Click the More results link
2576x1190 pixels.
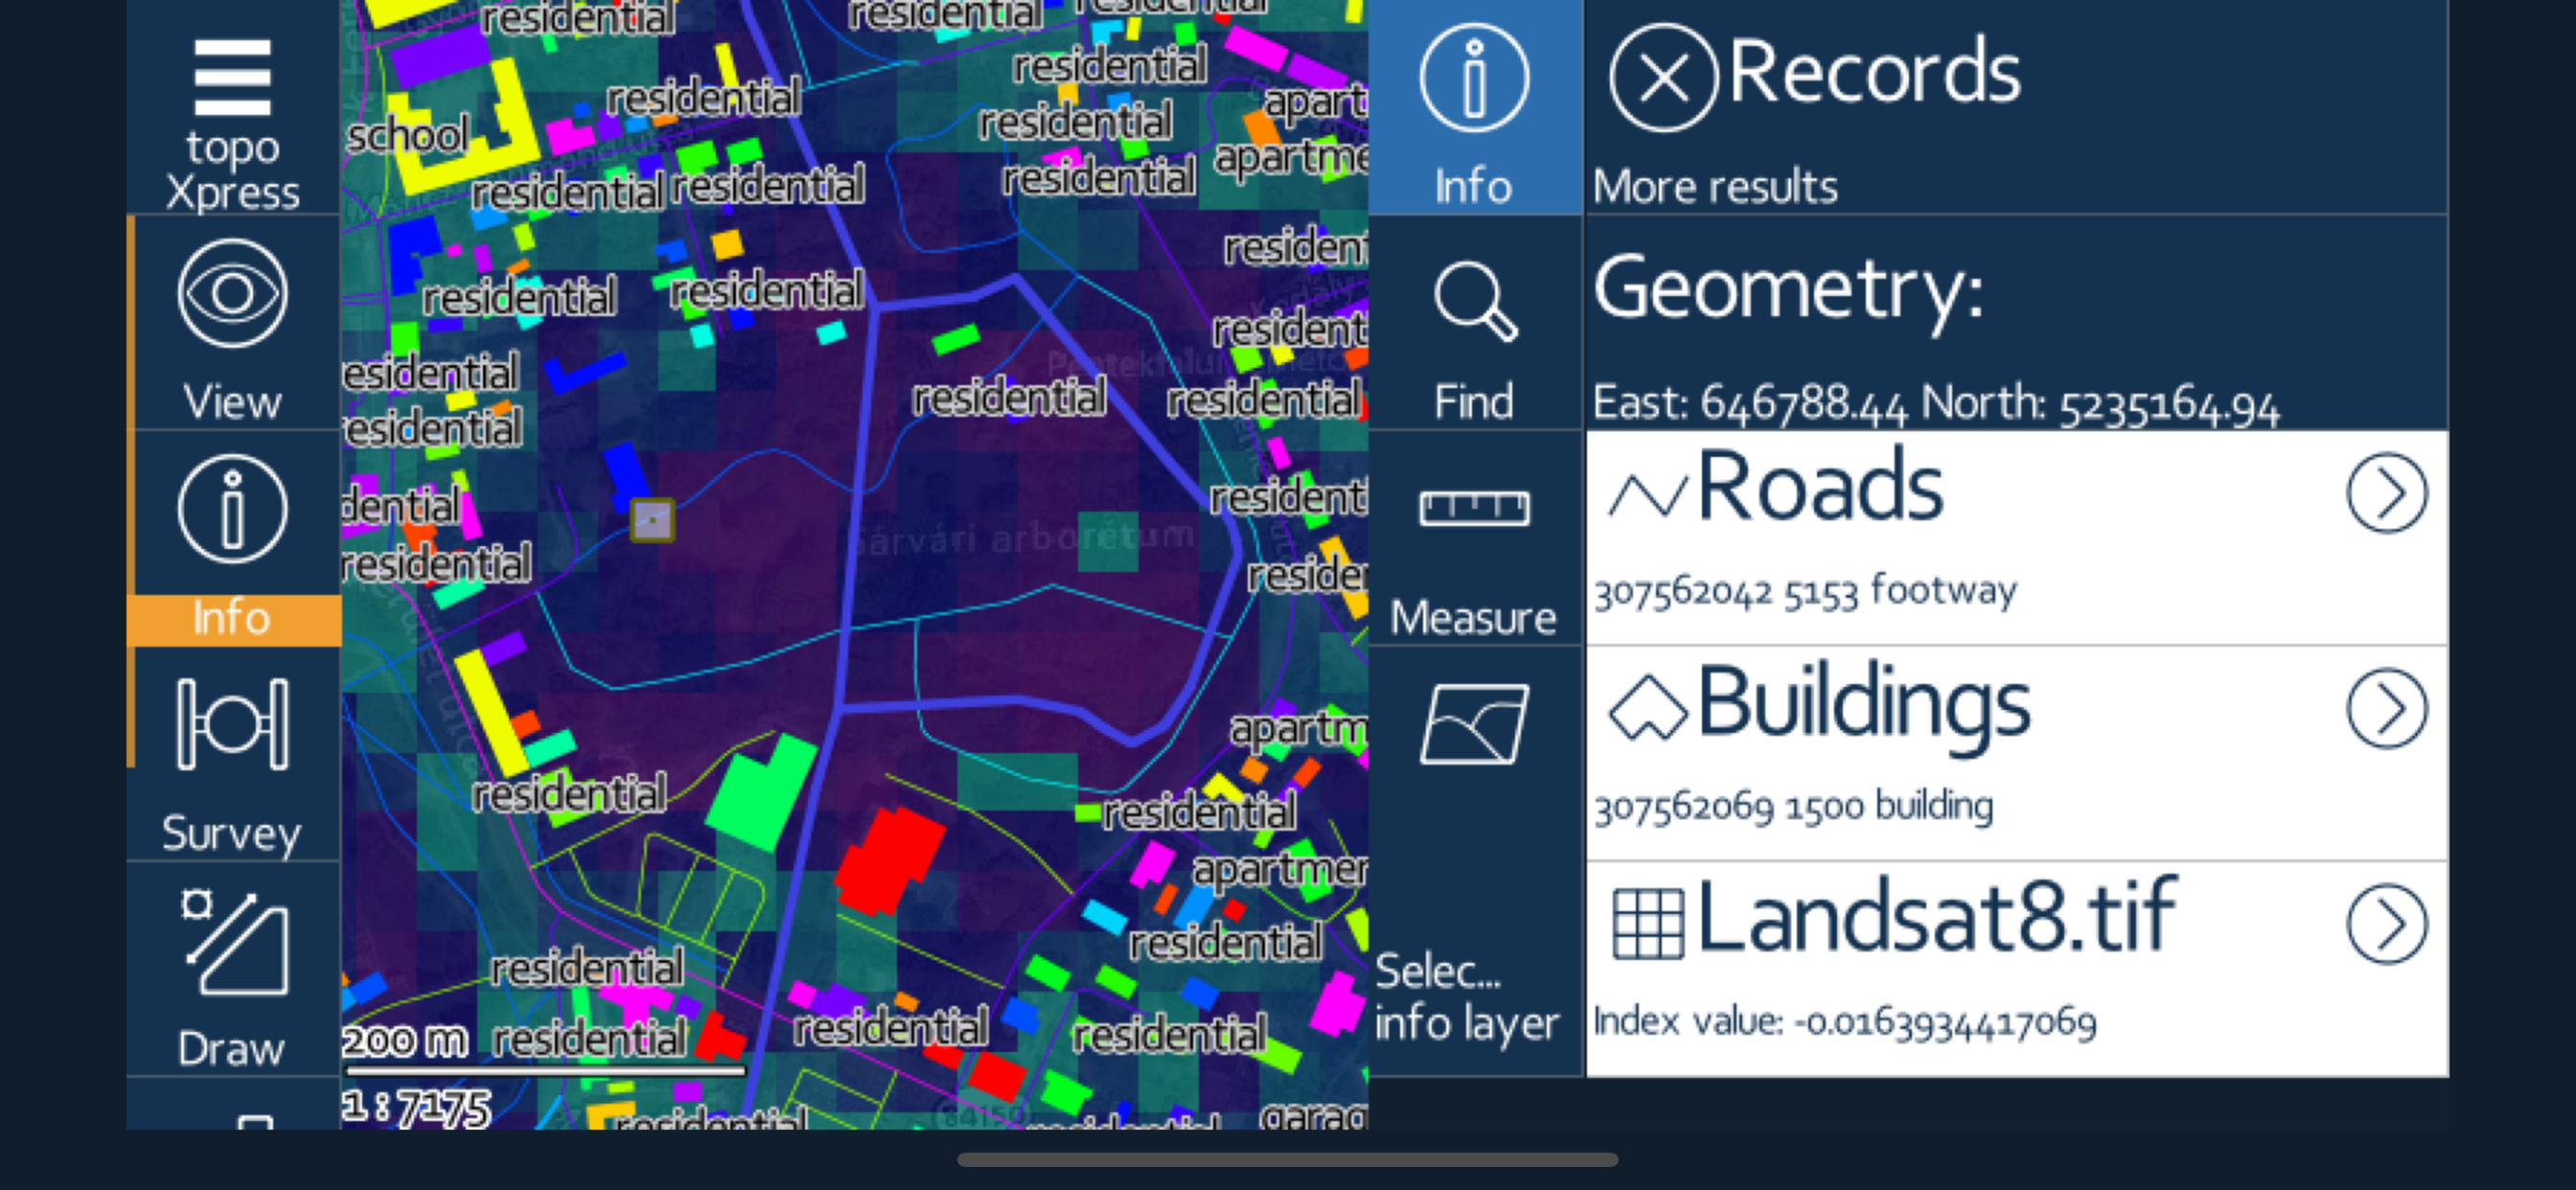click(x=1714, y=187)
